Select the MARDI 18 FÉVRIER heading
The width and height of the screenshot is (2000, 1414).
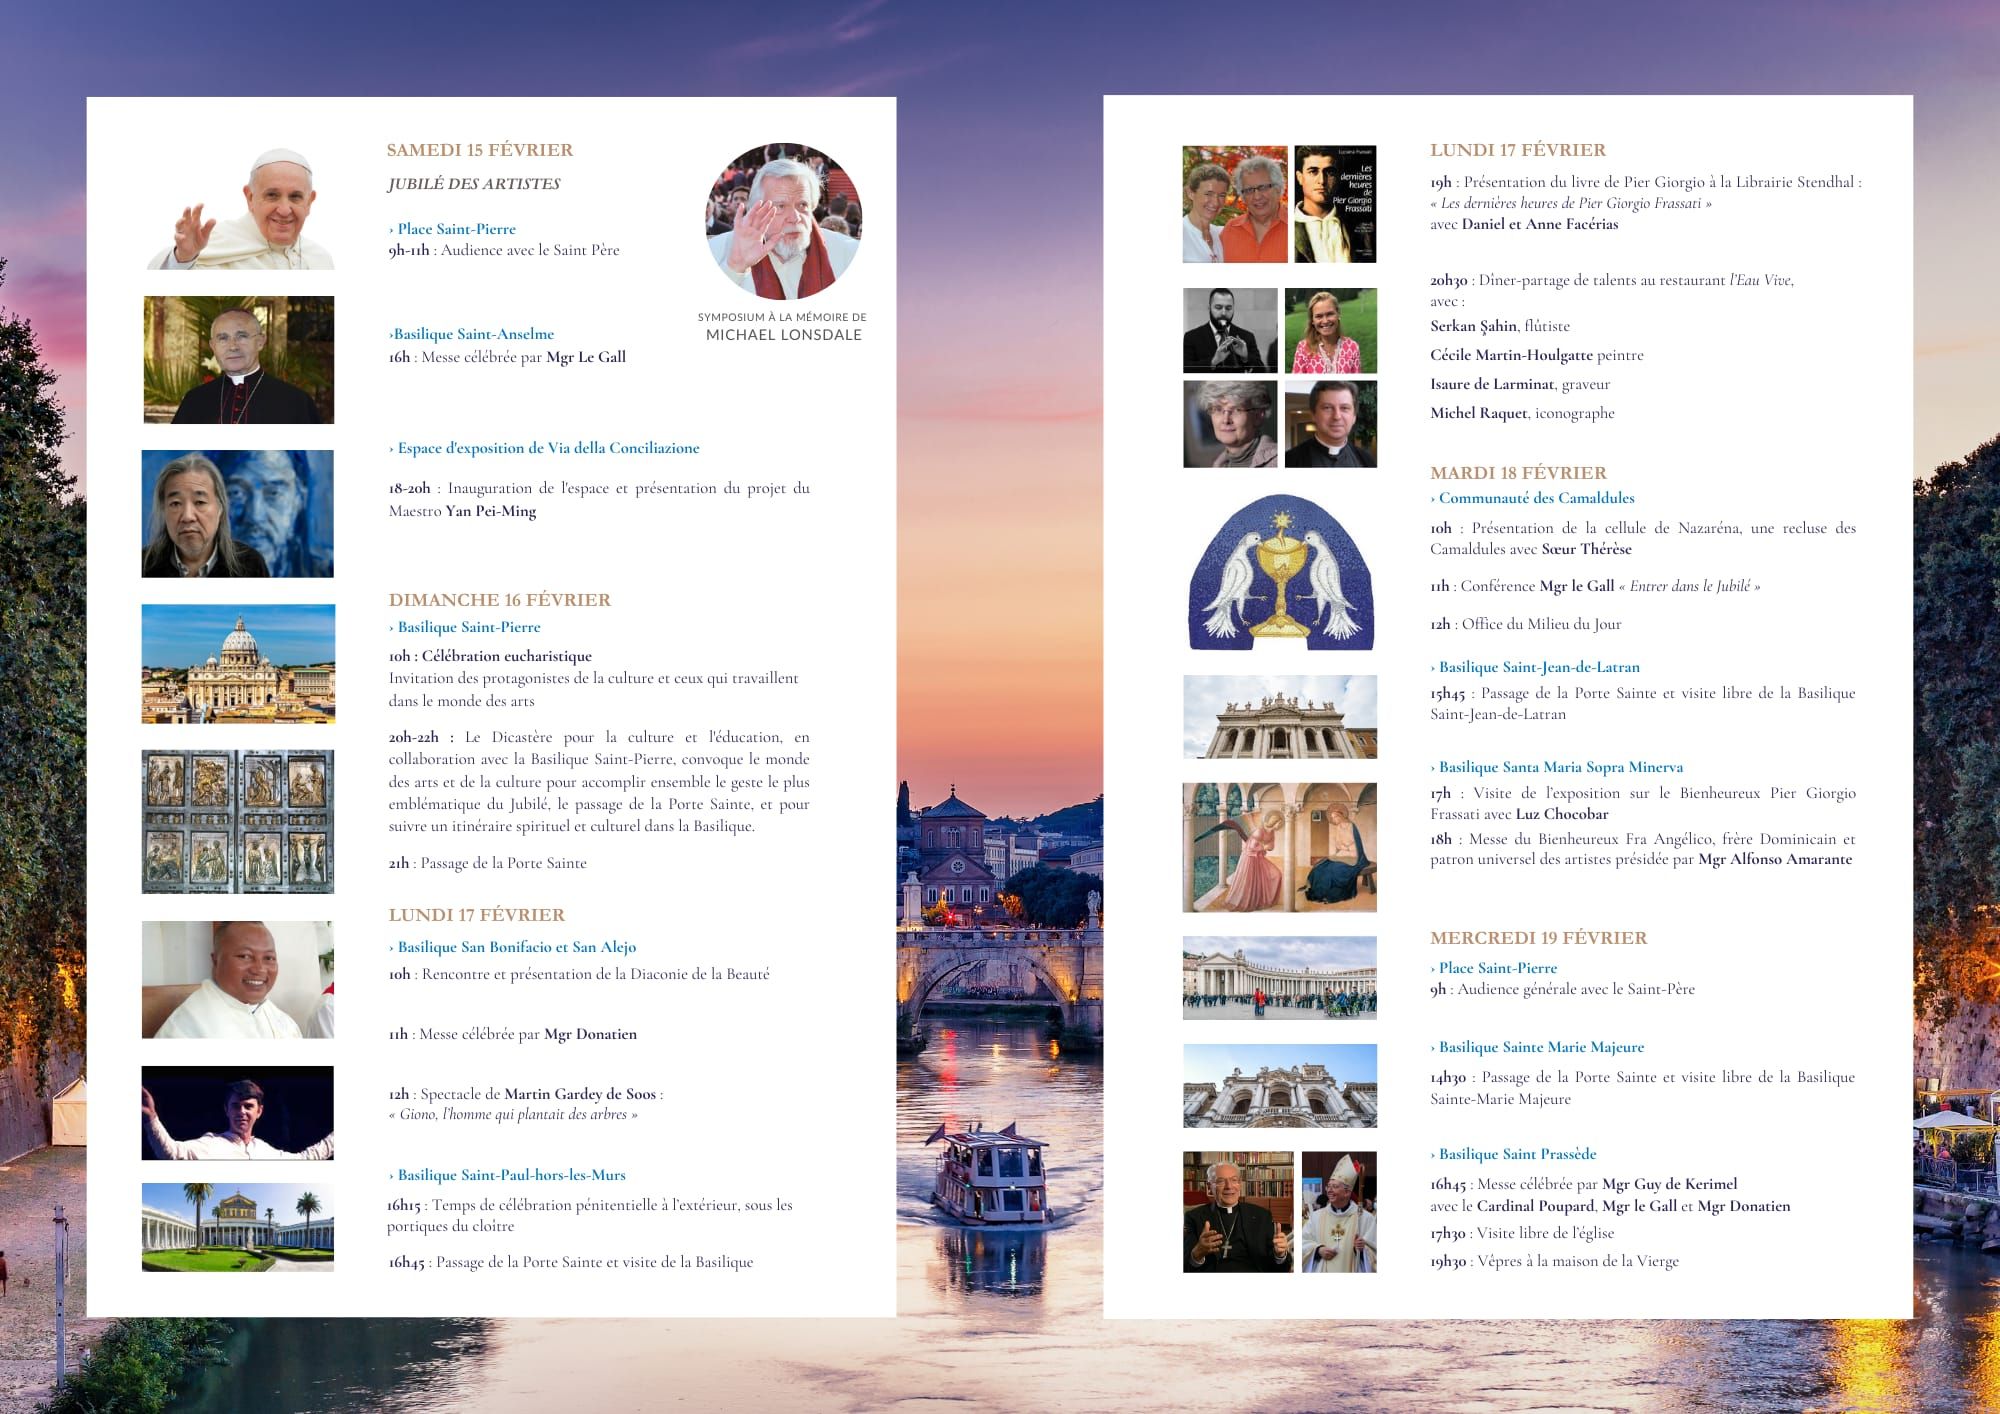(1518, 473)
